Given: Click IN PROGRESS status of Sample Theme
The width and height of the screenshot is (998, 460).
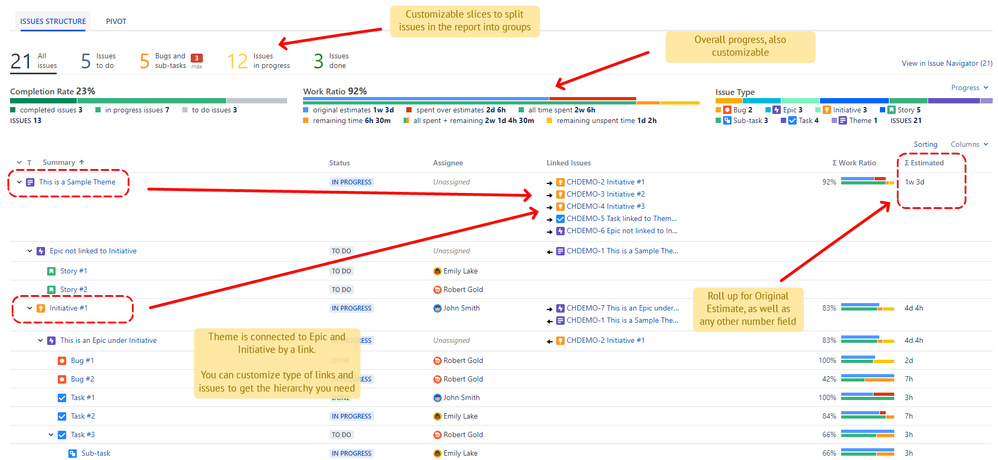Looking at the screenshot, I should pos(351,182).
